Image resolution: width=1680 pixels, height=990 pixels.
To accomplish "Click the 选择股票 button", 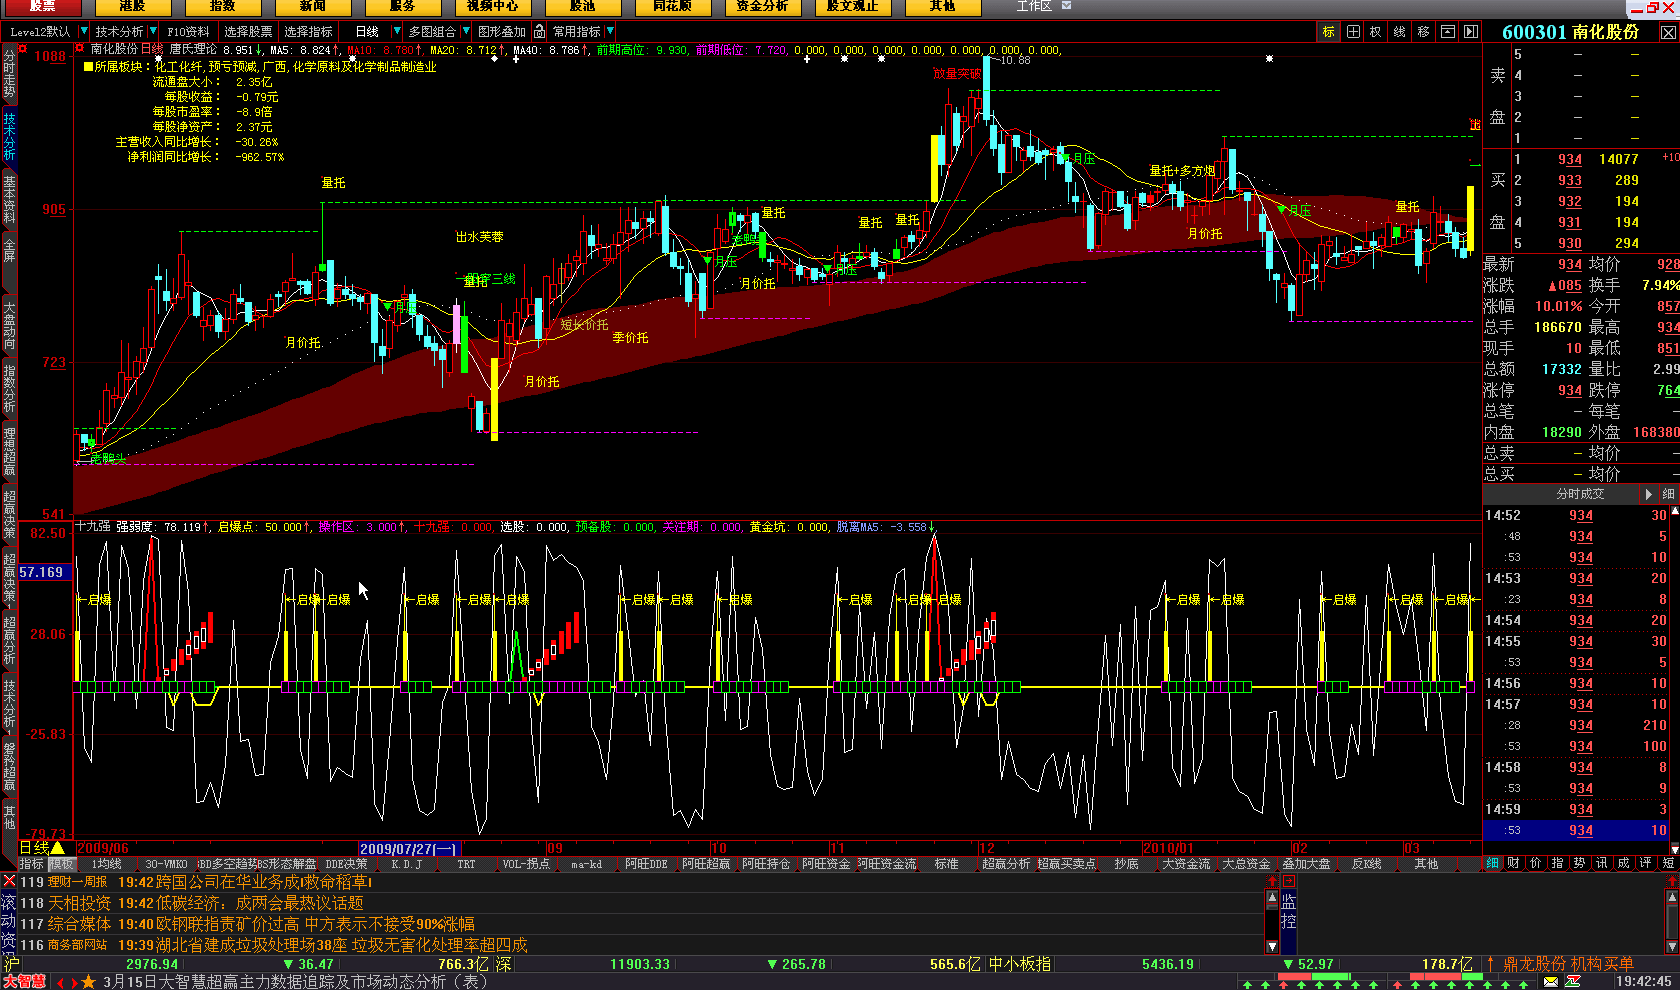I will [248, 32].
